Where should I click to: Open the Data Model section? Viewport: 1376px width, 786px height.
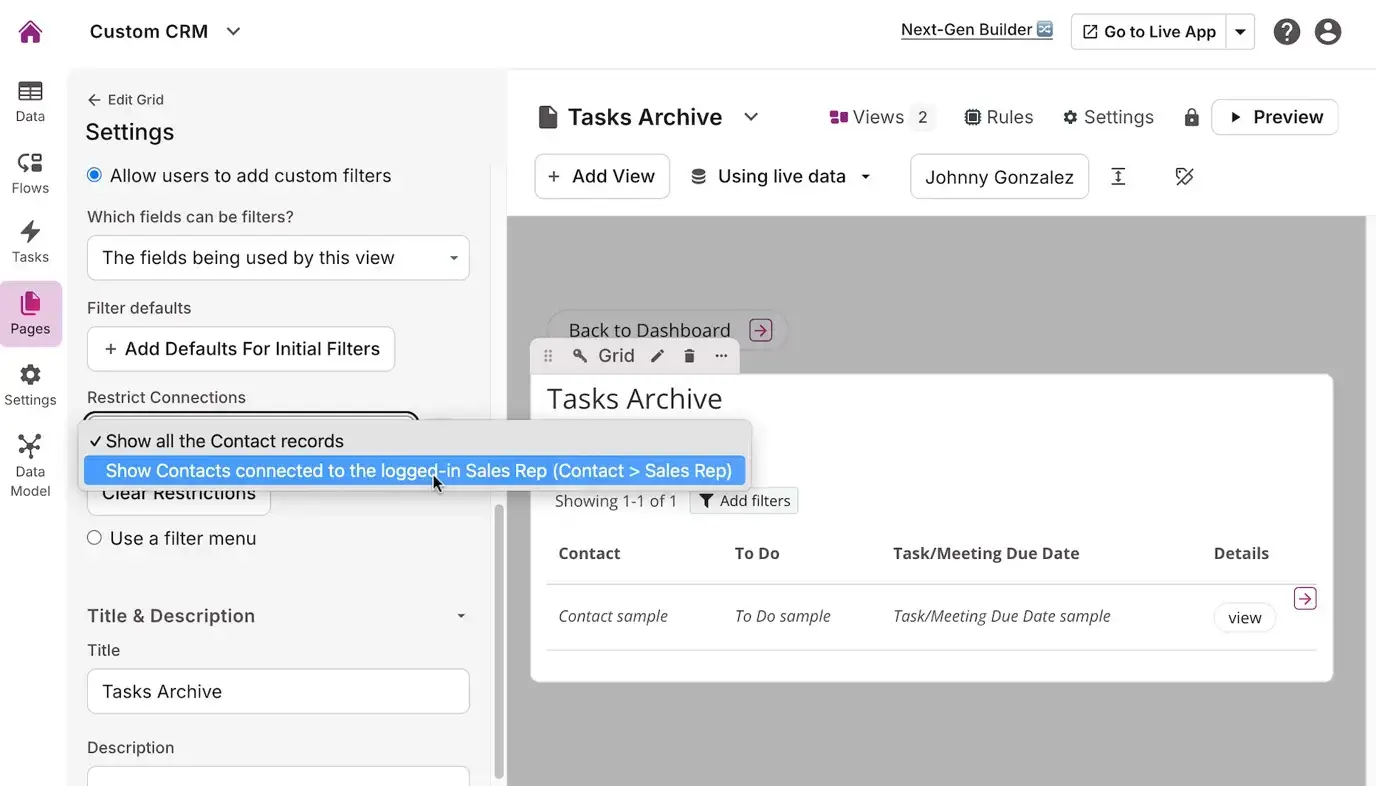[30, 460]
